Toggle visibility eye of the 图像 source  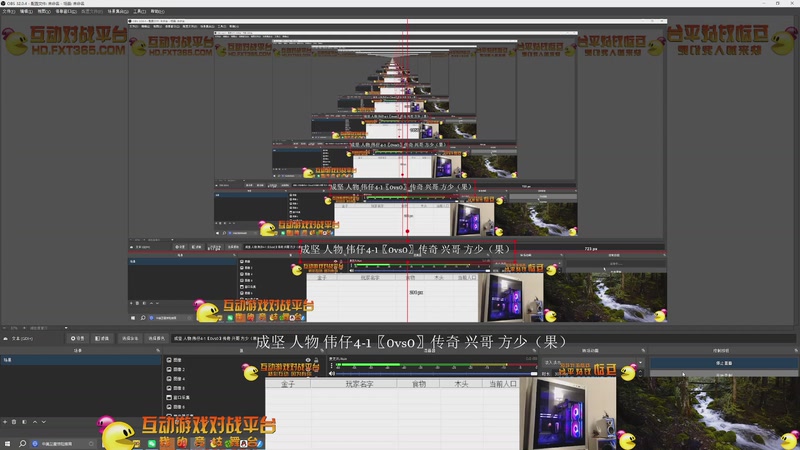(x=308, y=360)
